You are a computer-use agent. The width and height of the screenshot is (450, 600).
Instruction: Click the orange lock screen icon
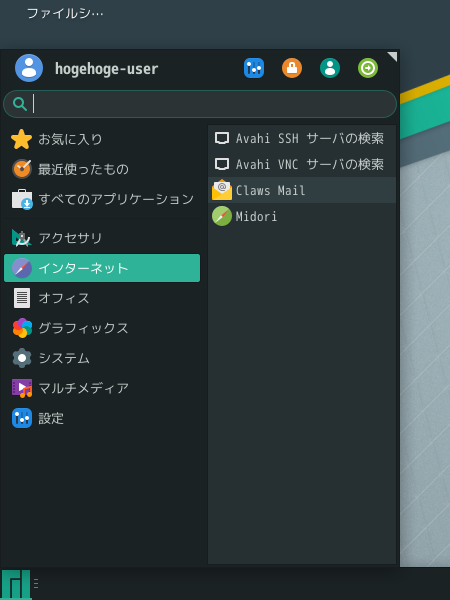[x=292, y=68]
